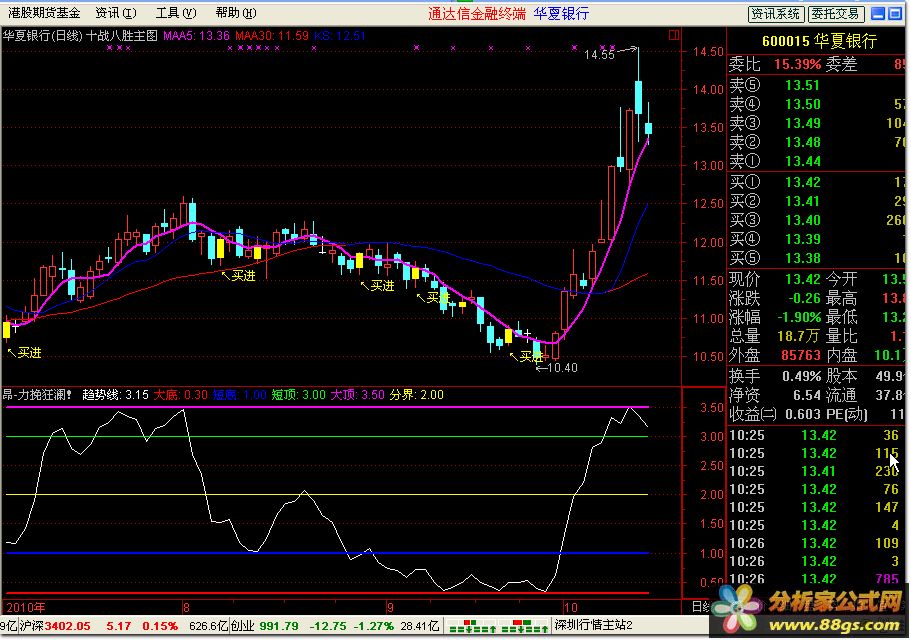Click the 大顶: 3.50 label
The width and height of the screenshot is (911, 640).
[357, 395]
